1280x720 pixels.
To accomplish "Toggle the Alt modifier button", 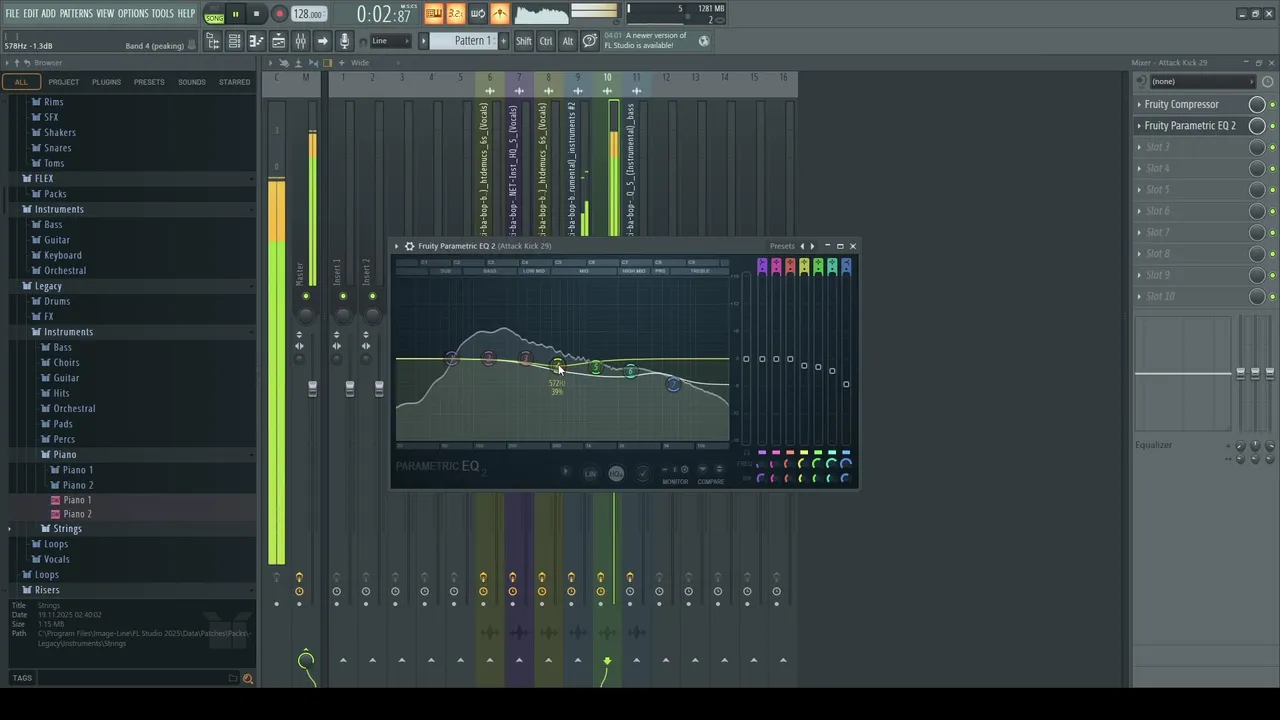I will (x=568, y=41).
